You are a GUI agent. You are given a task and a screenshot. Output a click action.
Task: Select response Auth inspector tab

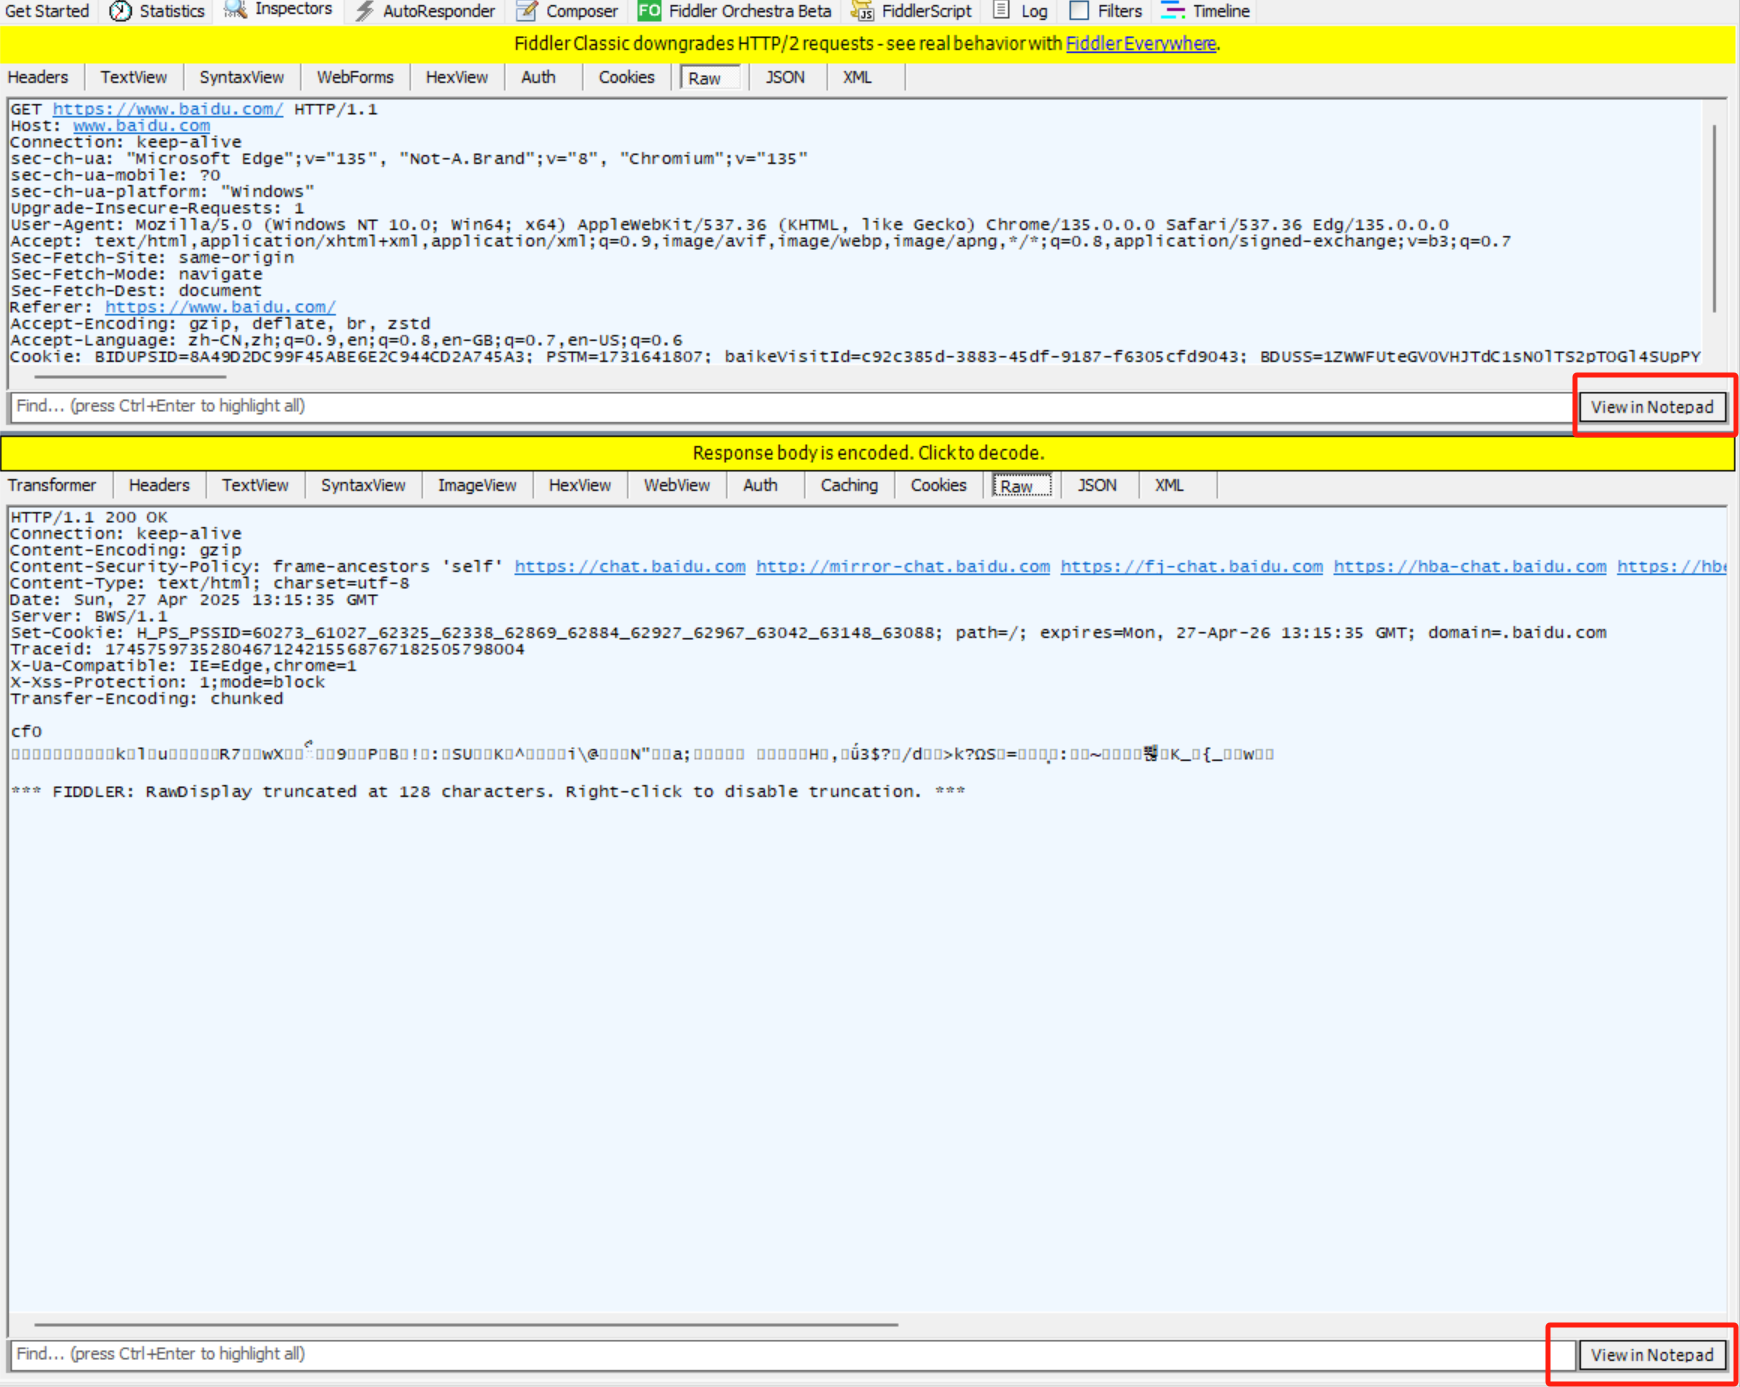point(760,486)
